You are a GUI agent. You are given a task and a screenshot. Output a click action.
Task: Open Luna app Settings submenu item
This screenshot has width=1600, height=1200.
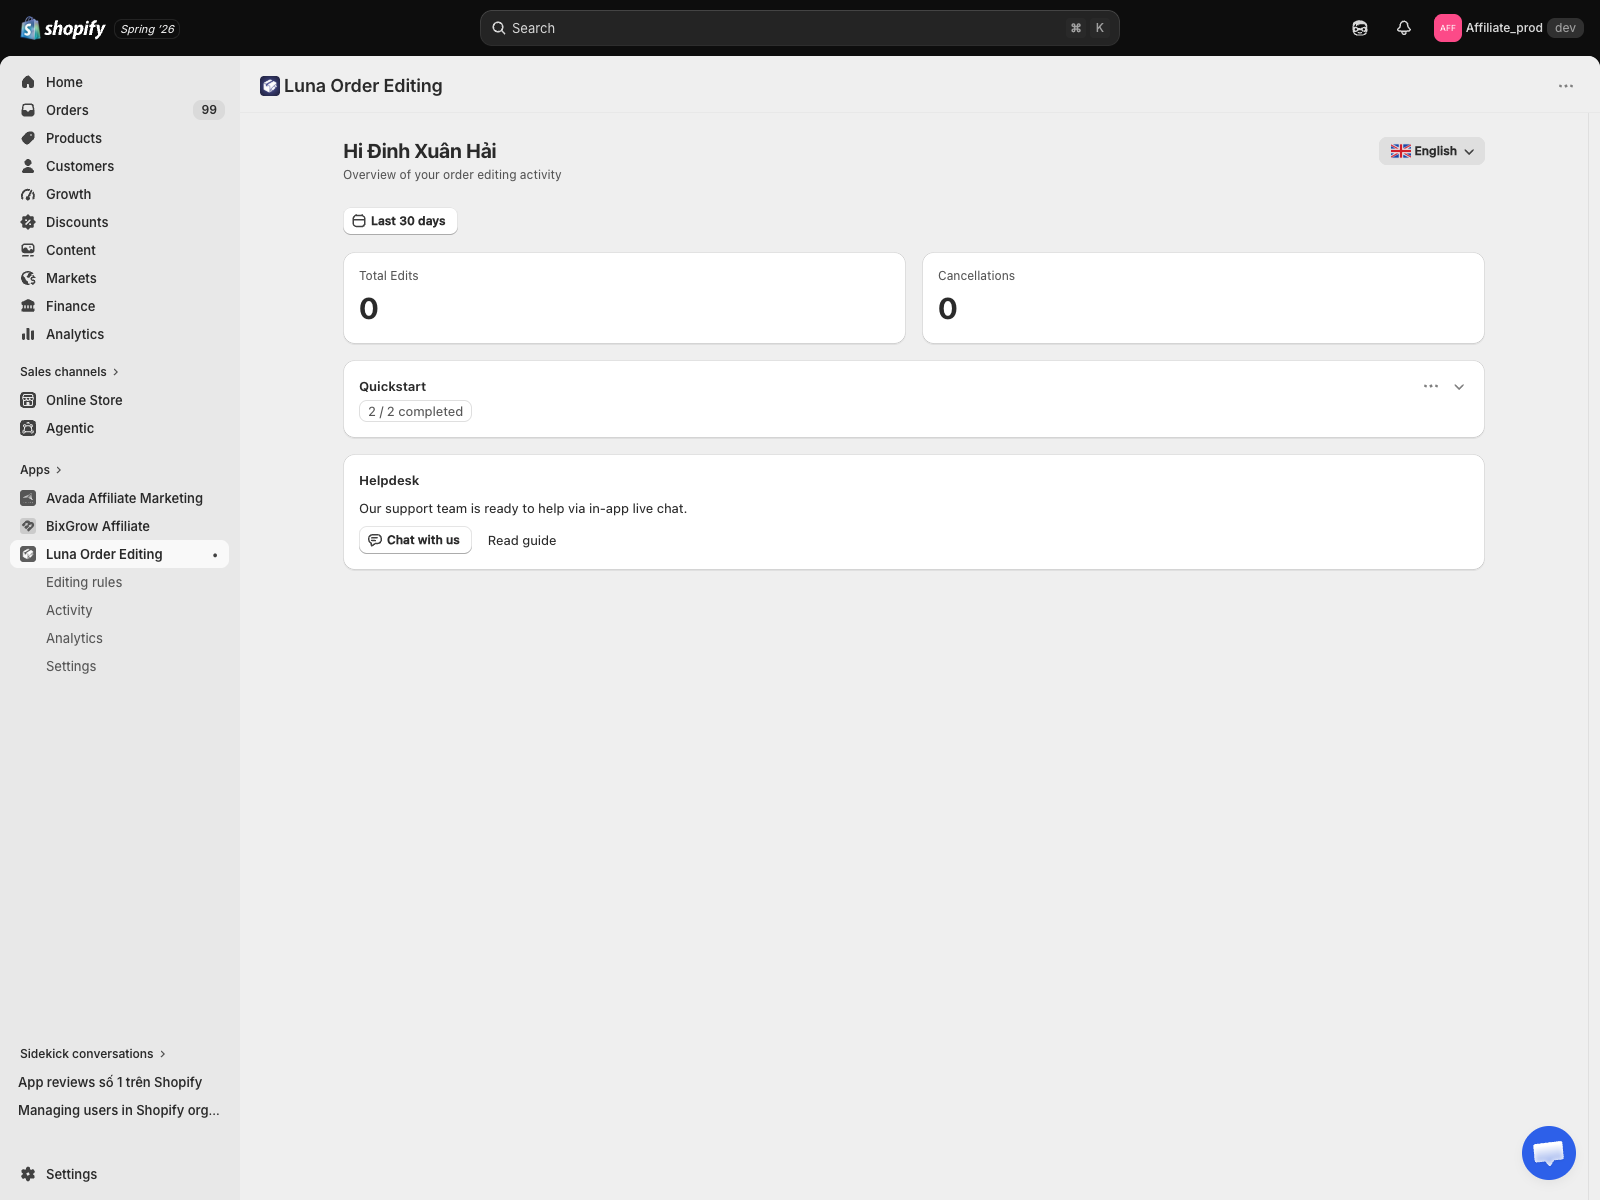click(x=71, y=666)
